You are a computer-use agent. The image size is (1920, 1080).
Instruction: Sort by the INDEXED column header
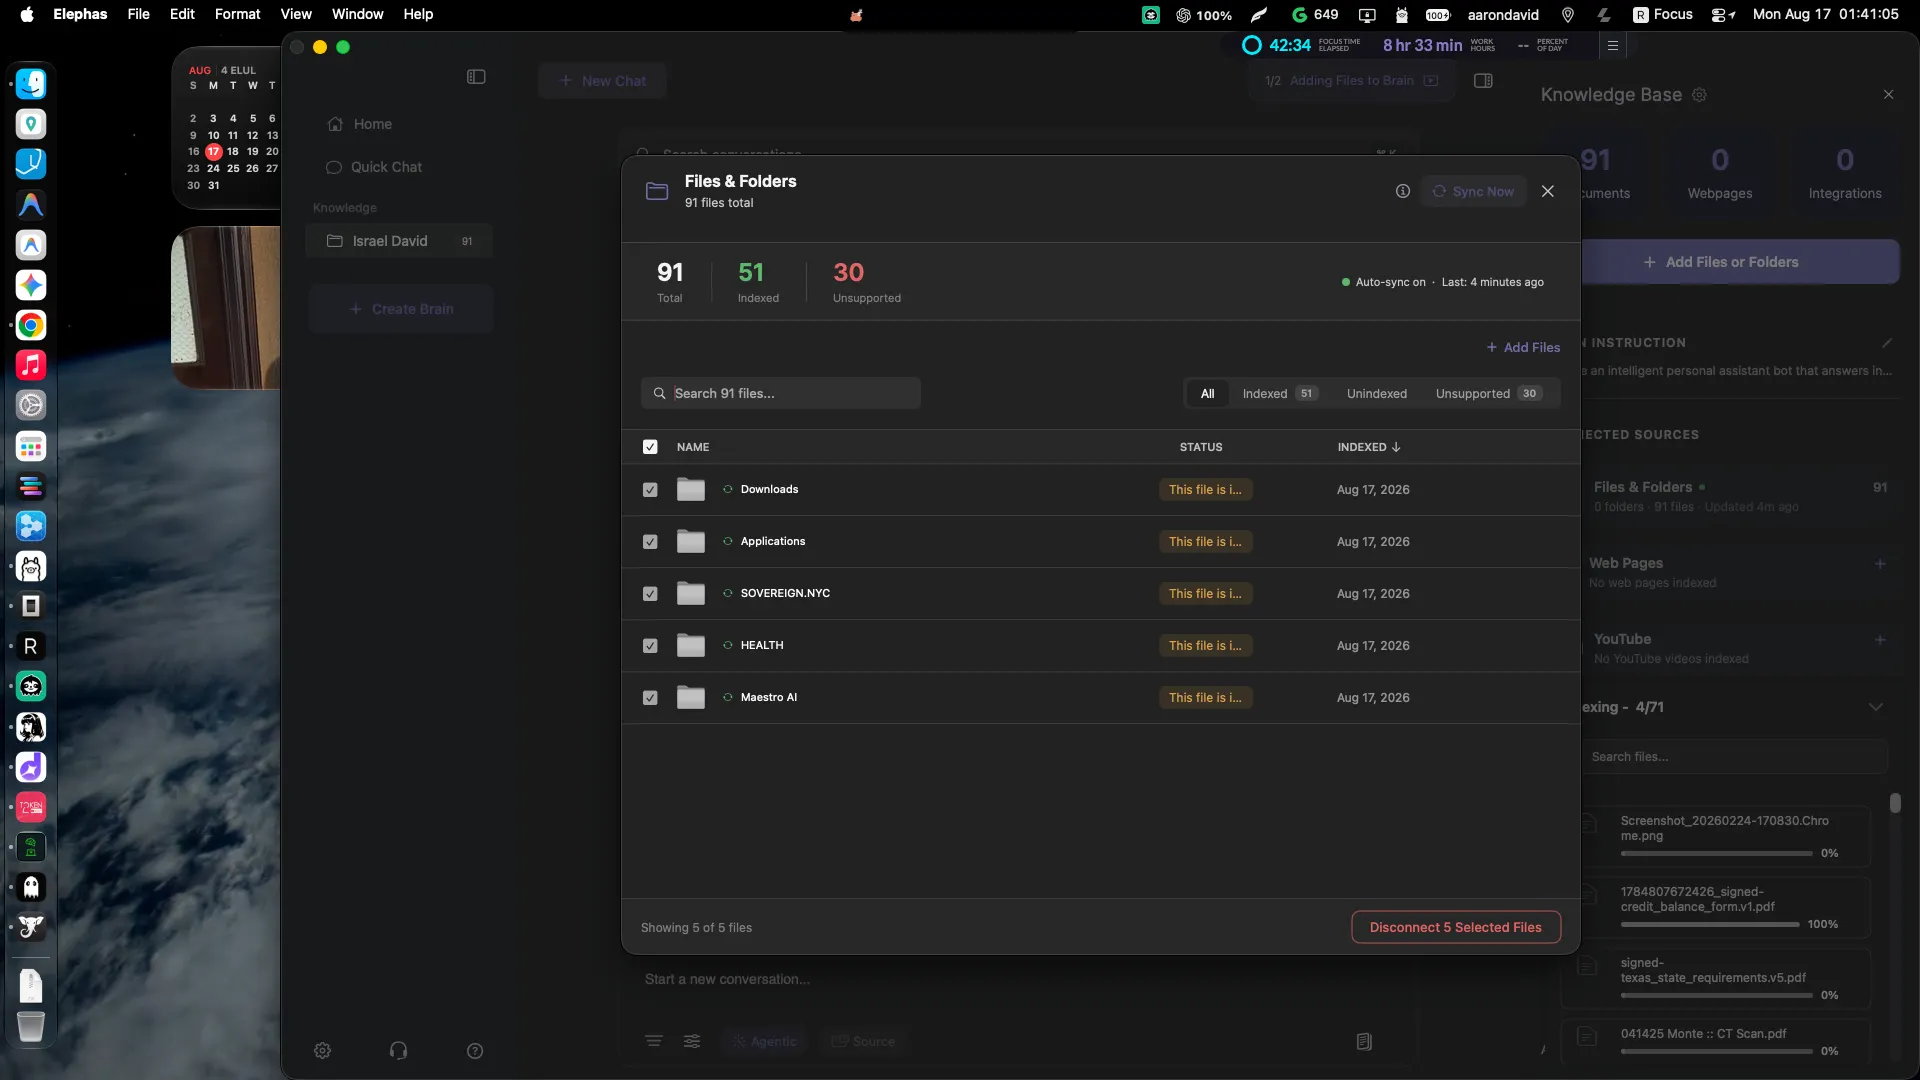[1369, 447]
